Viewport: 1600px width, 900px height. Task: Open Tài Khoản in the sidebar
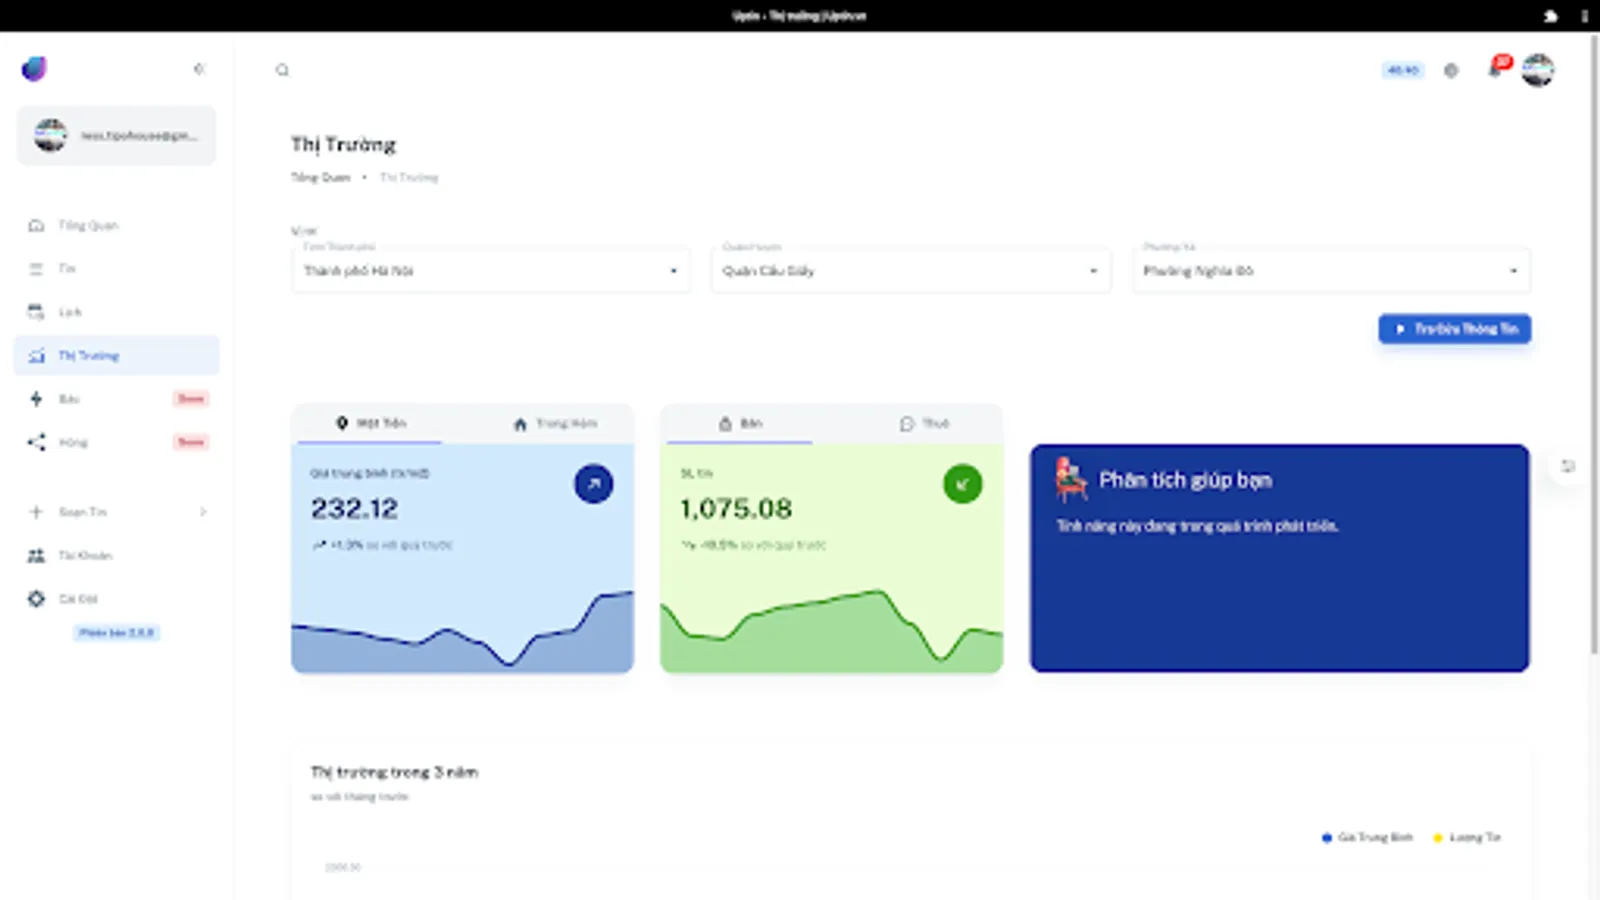pos(117,555)
